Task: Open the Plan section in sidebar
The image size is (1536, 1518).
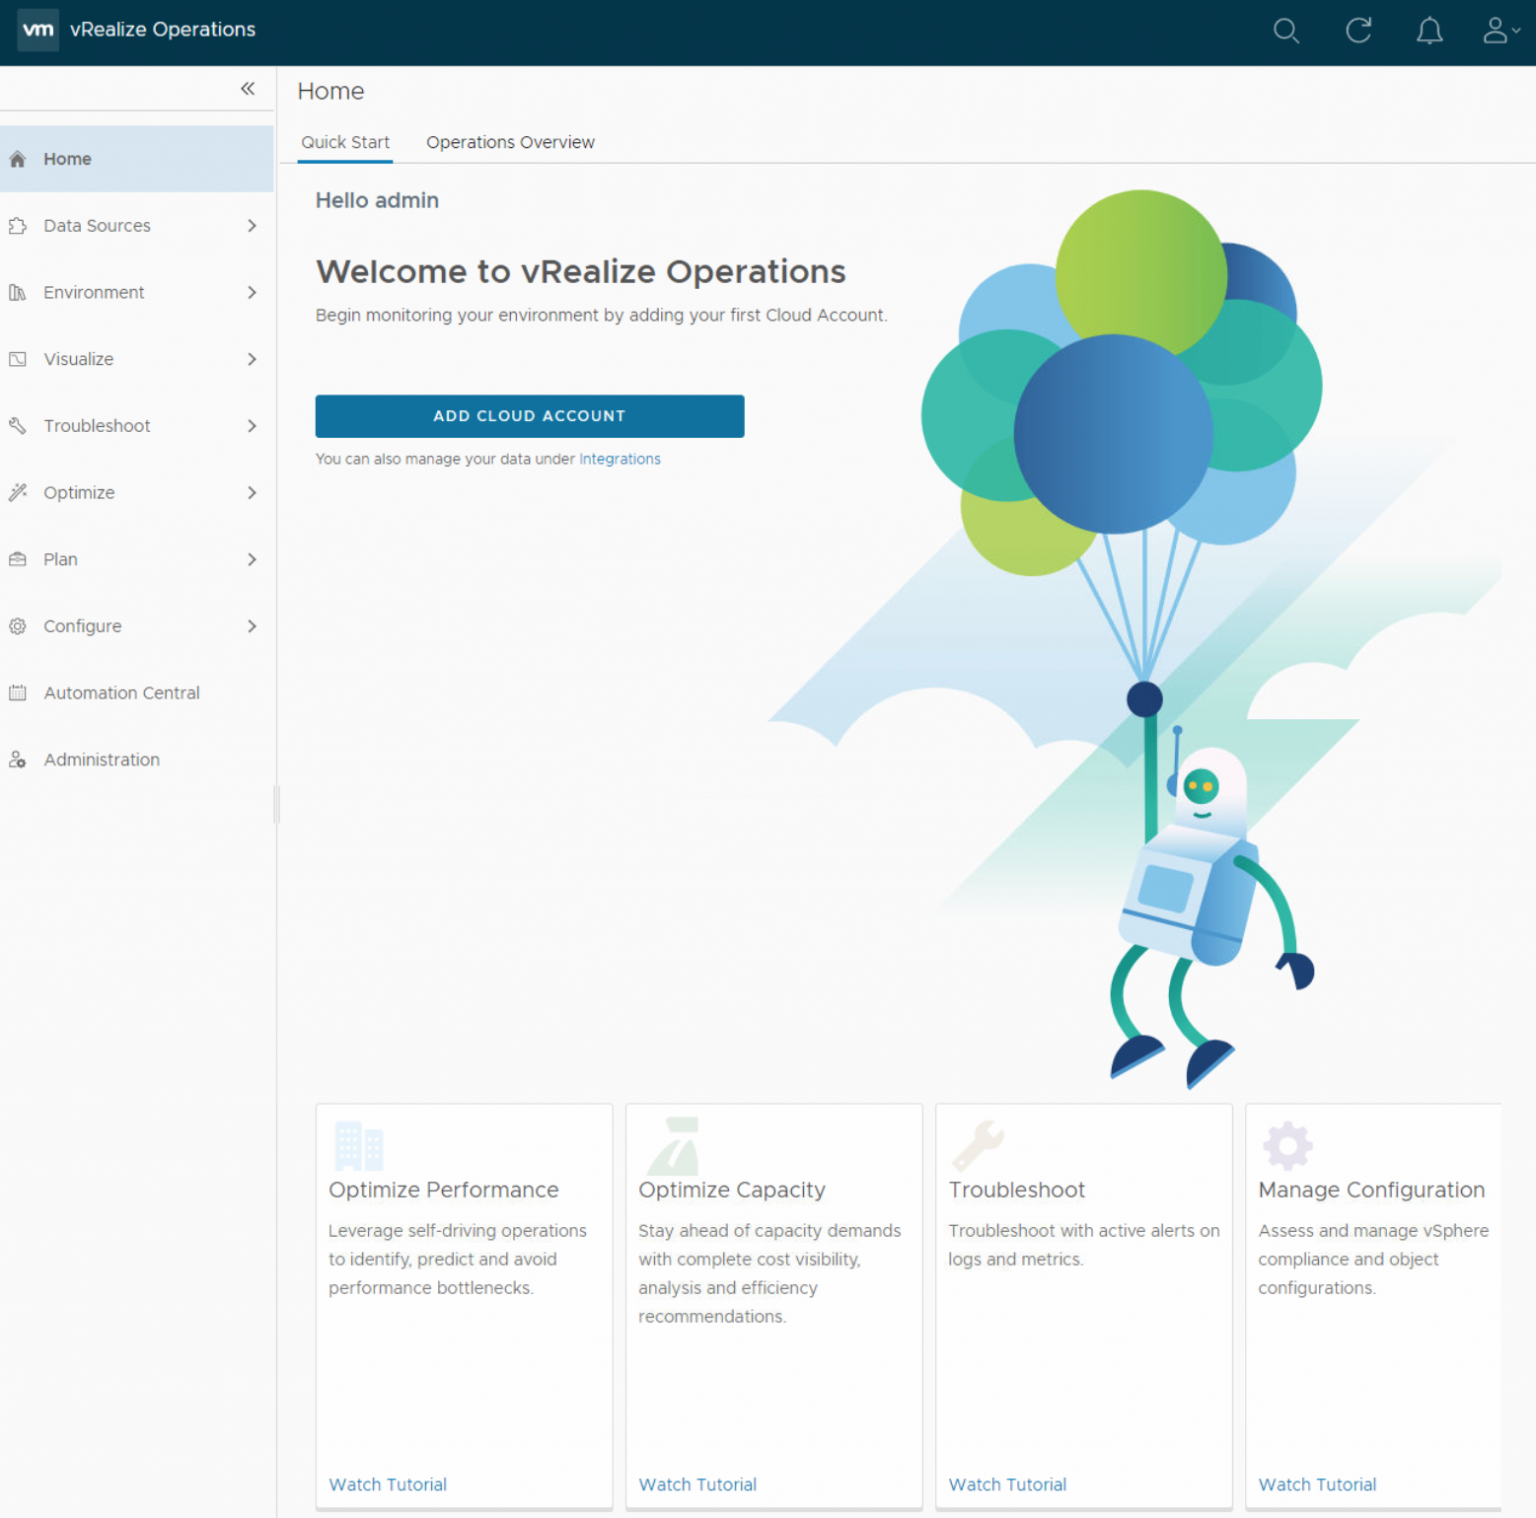Action: pyautogui.click(x=60, y=559)
